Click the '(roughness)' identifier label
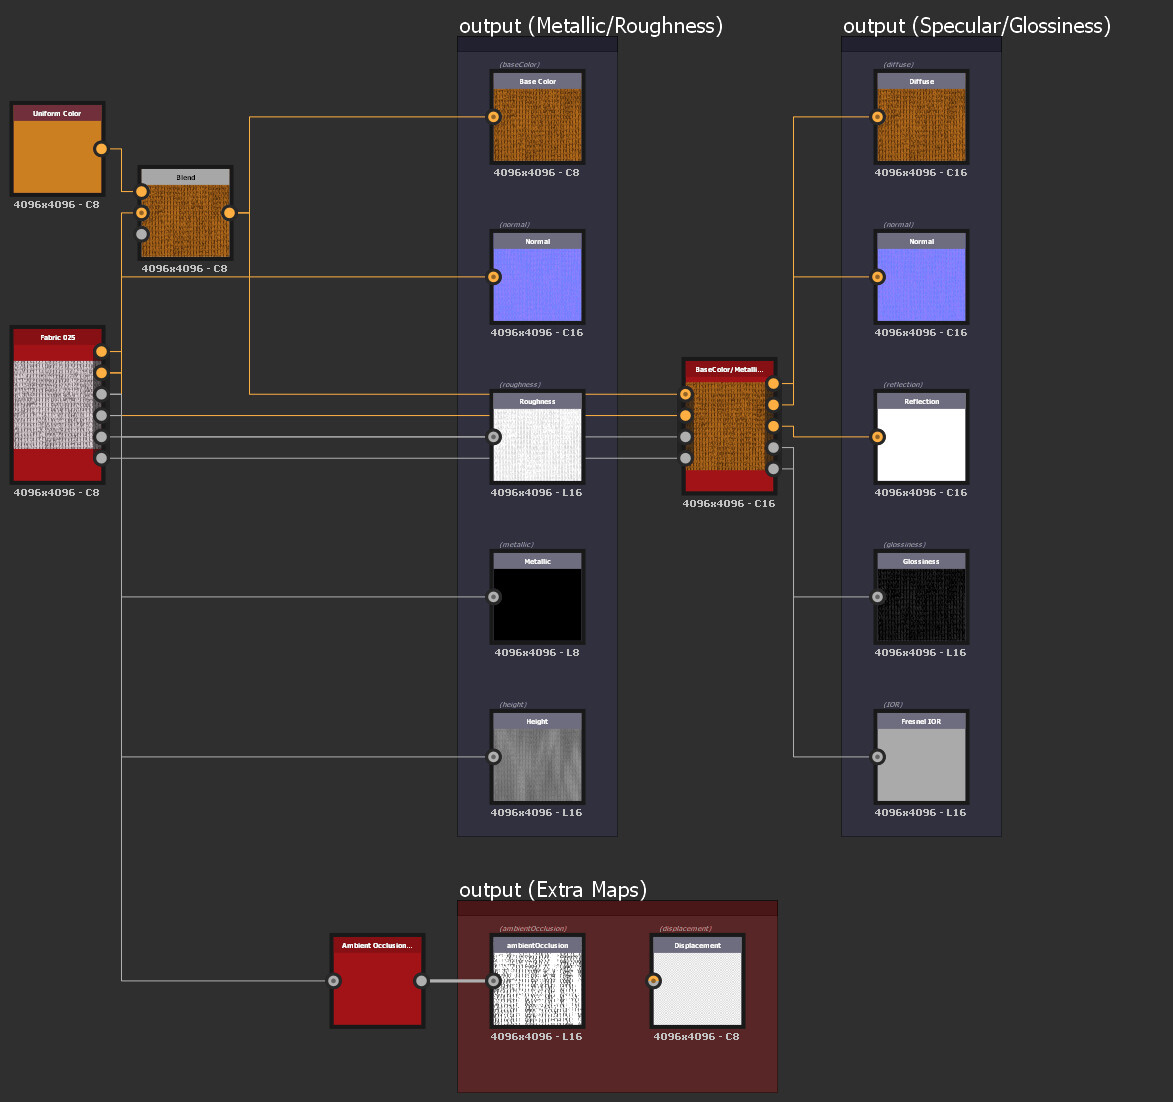Screen dimensions: 1173x1102 coord(520,385)
